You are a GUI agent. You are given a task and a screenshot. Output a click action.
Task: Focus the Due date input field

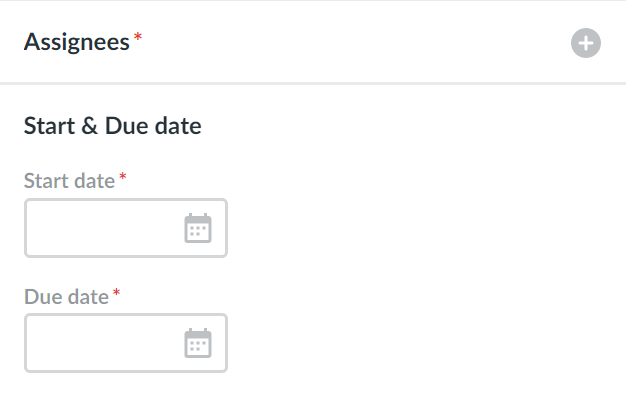(126, 343)
